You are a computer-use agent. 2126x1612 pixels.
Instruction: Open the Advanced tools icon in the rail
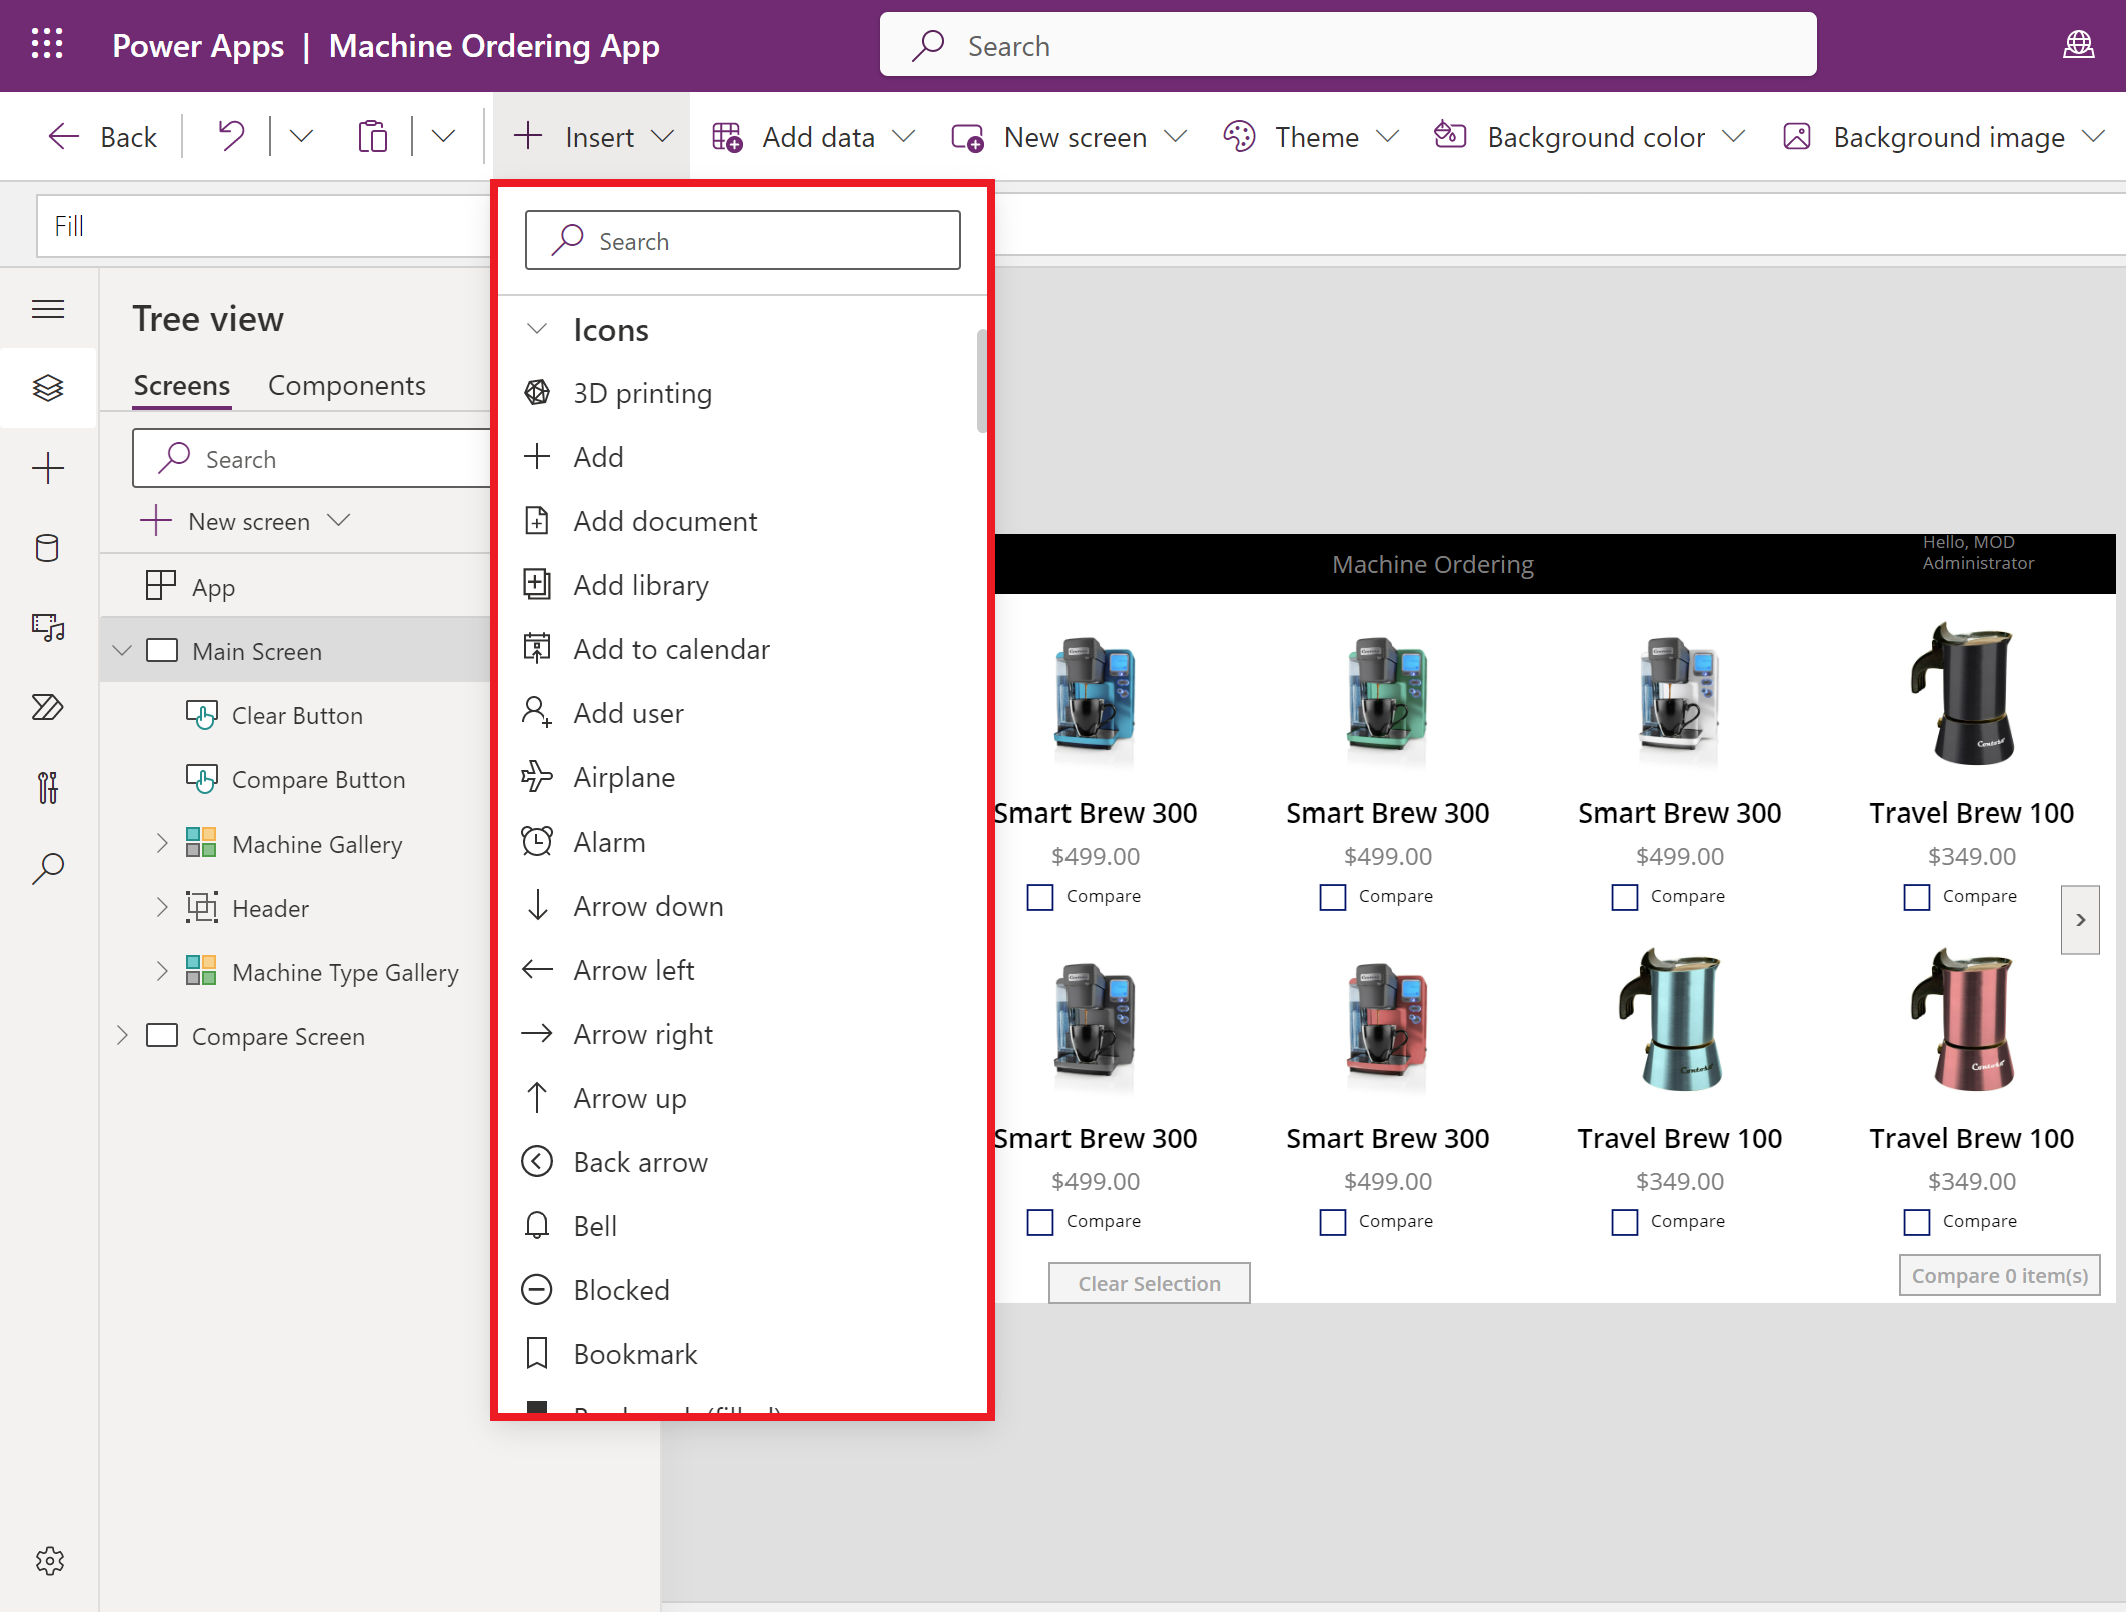(48, 788)
